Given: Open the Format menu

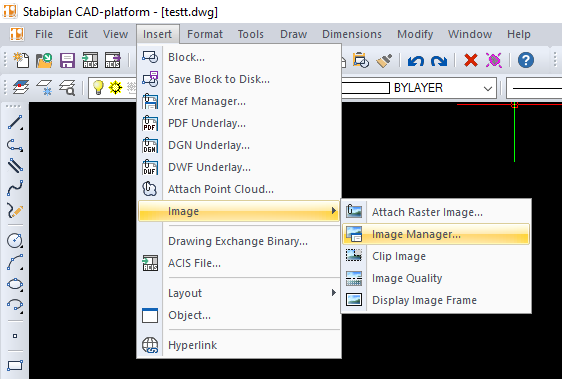Looking at the screenshot, I should tap(205, 34).
